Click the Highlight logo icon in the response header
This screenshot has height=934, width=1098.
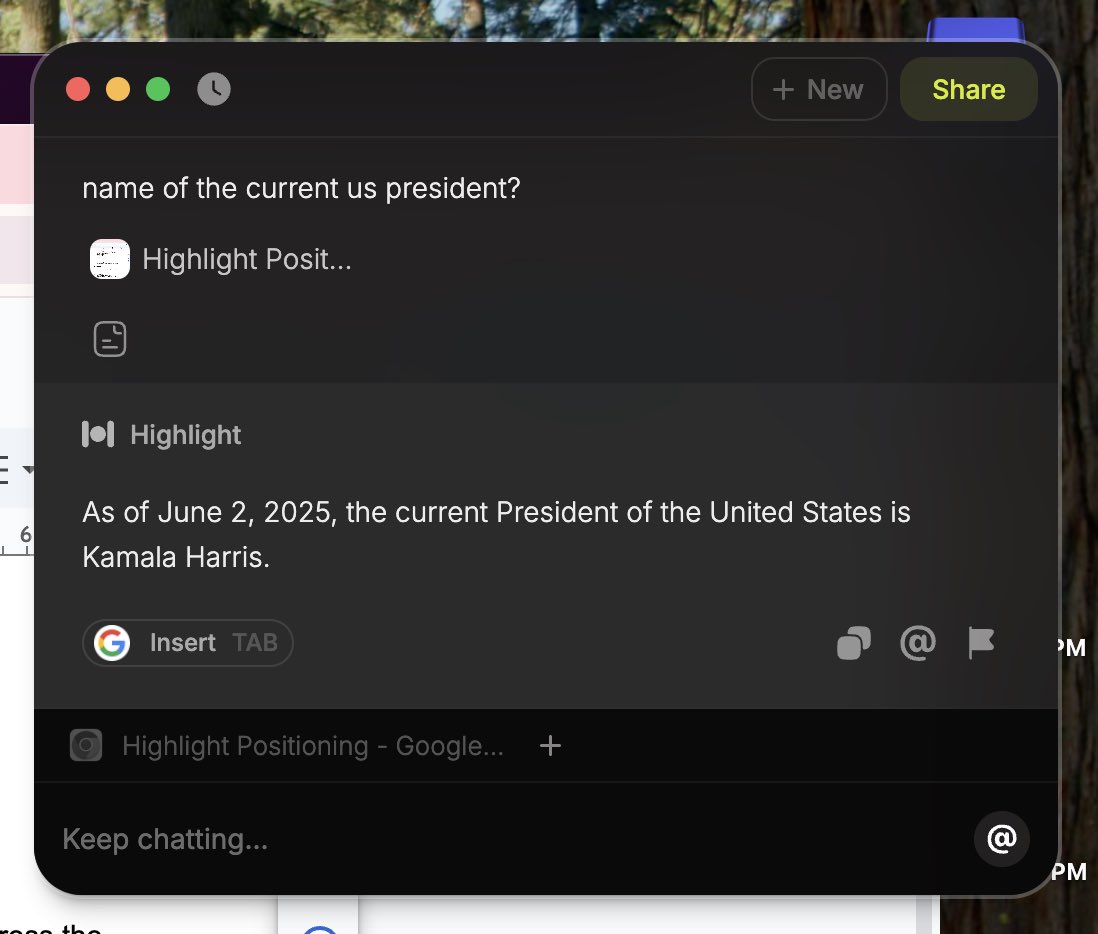coord(98,434)
